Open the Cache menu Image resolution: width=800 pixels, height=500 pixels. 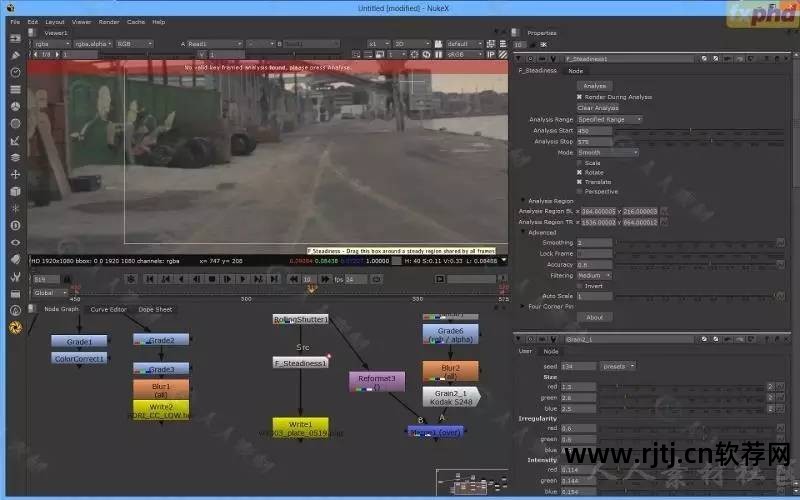(x=136, y=22)
